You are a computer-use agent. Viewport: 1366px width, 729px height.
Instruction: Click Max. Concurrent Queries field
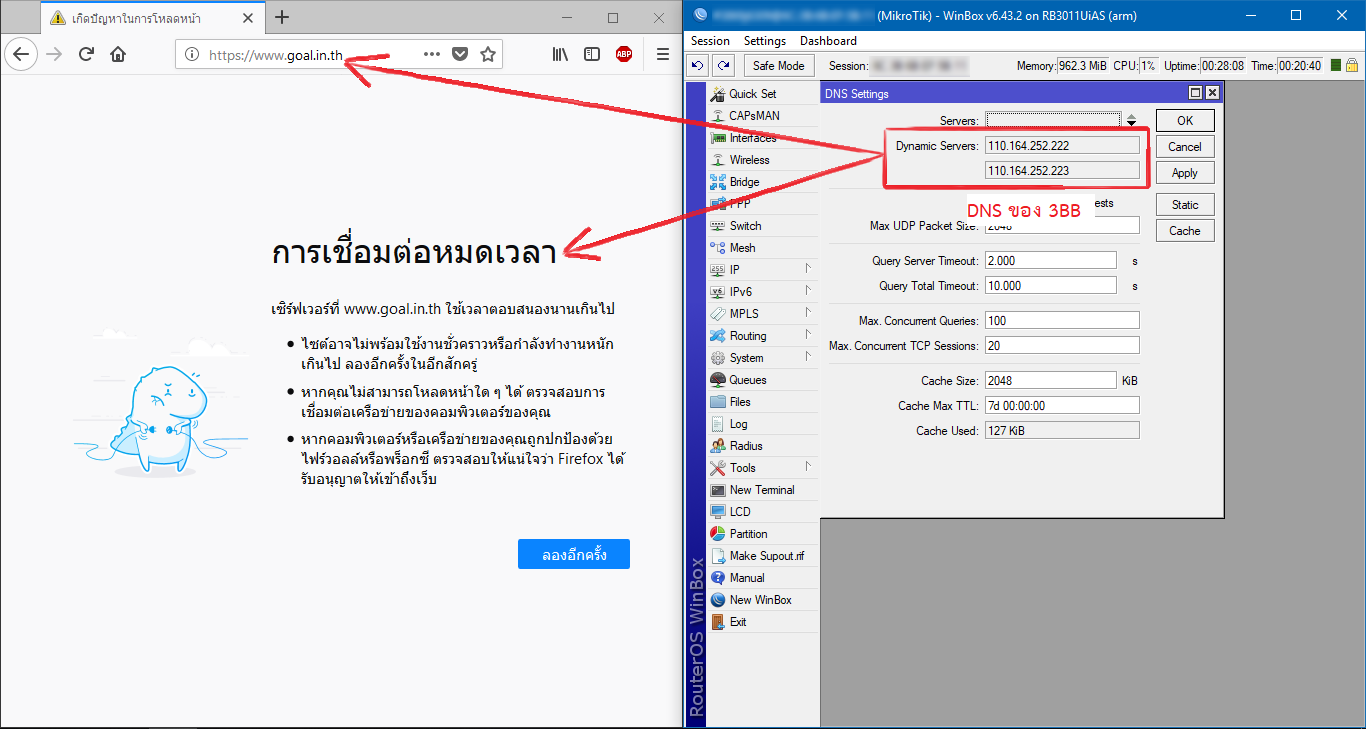(1062, 320)
